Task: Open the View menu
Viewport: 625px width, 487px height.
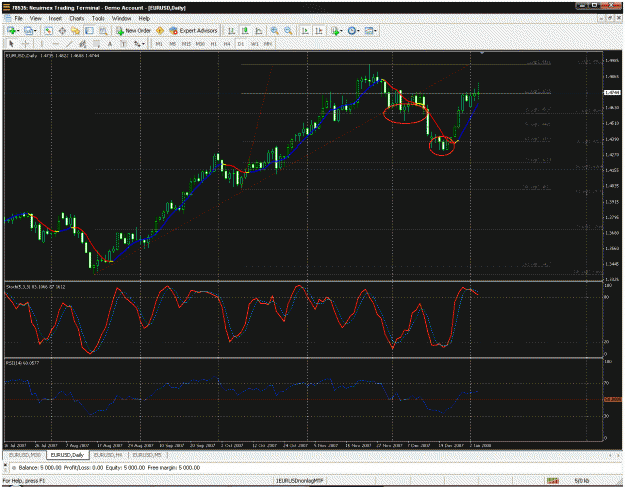Action: pos(35,18)
